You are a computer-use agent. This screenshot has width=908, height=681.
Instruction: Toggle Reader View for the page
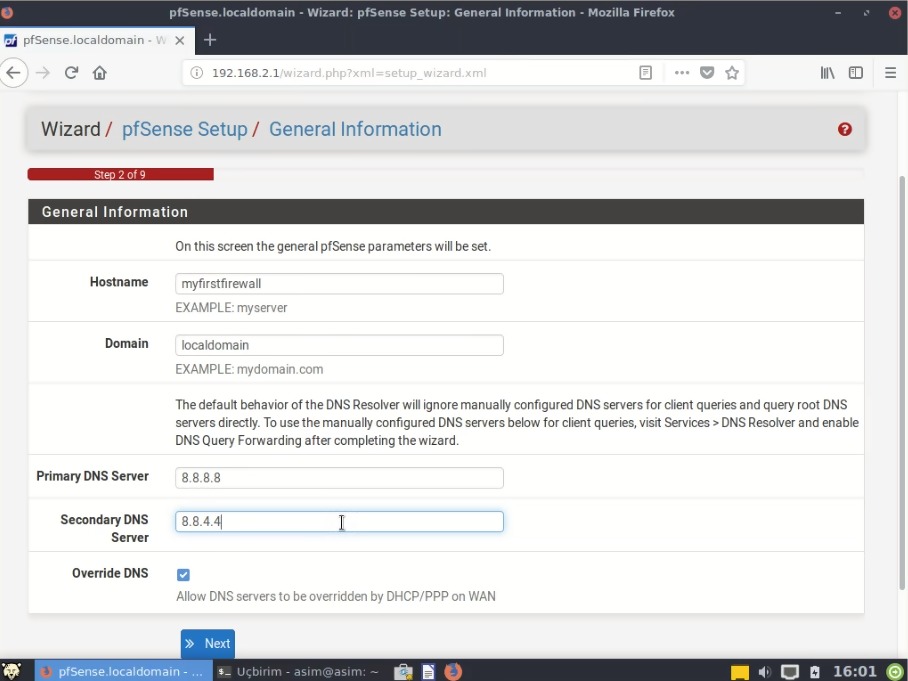(x=646, y=72)
